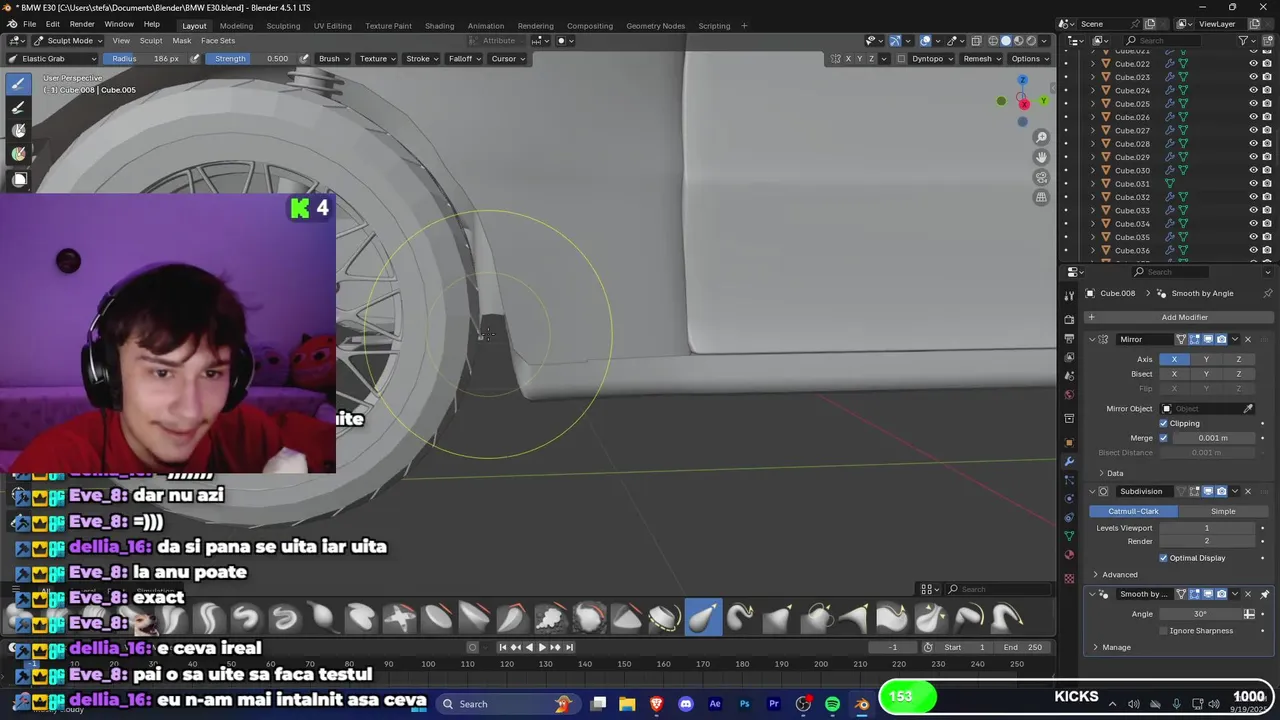Switch to the Shading workspace tab
Viewport: 1280px width, 720px height.
(439, 25)
